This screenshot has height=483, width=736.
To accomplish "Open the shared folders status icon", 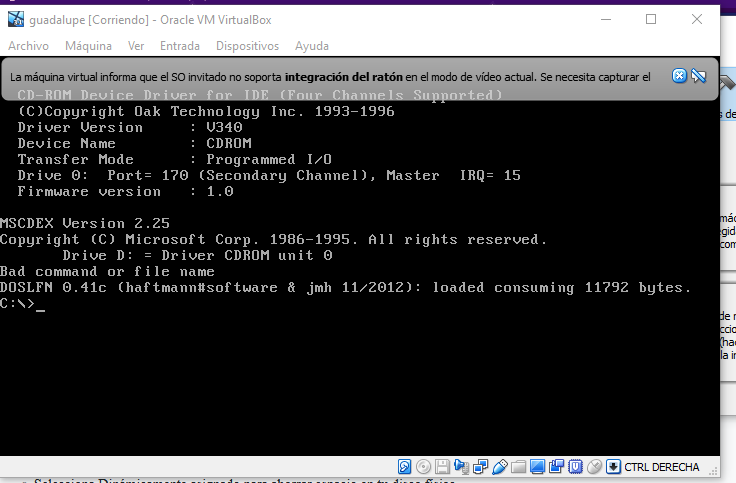I will [x=518, y=466].
